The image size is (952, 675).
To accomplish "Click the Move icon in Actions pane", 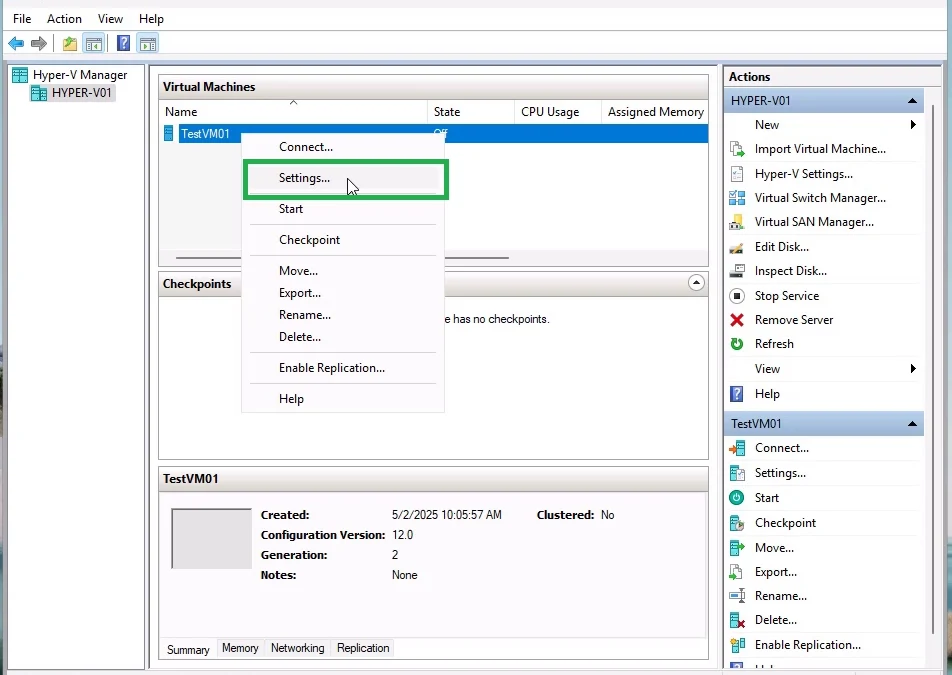I will tap(736, 548).
